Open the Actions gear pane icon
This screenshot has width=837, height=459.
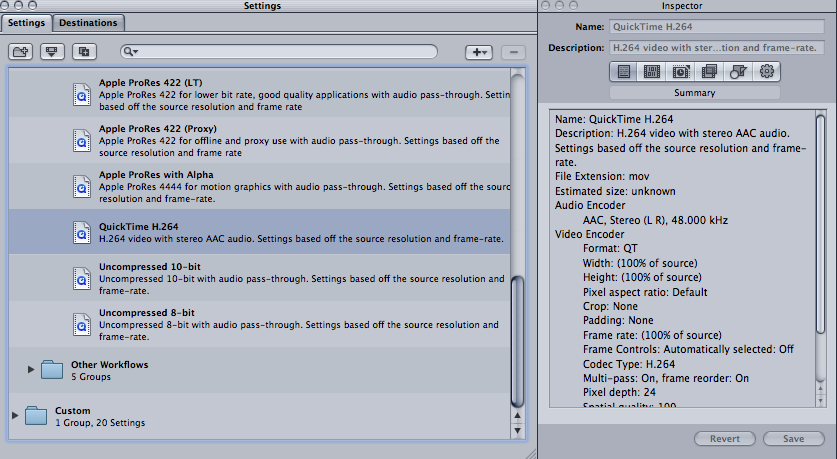tap(767, 72)
